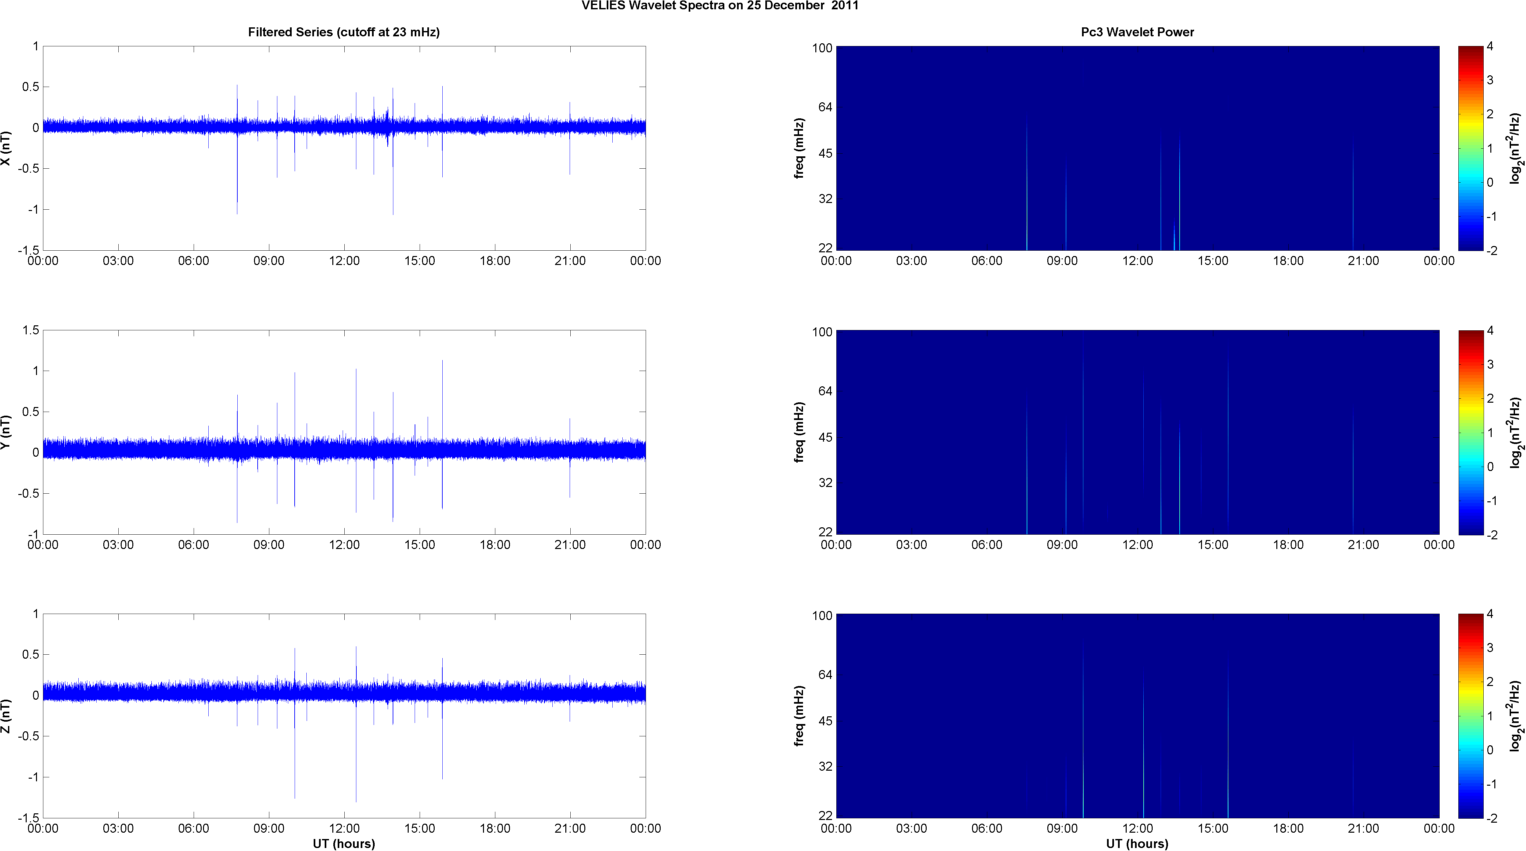Click the '18:00' tick under Y filtered series
This screenshot has width=1526, height=851.
click(x=495, y=545)
